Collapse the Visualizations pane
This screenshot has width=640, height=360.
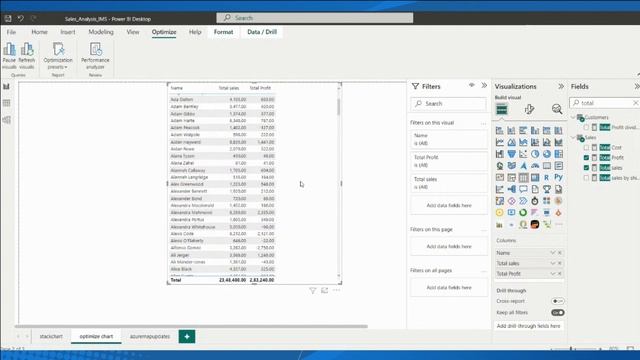(x=561, y=87)
